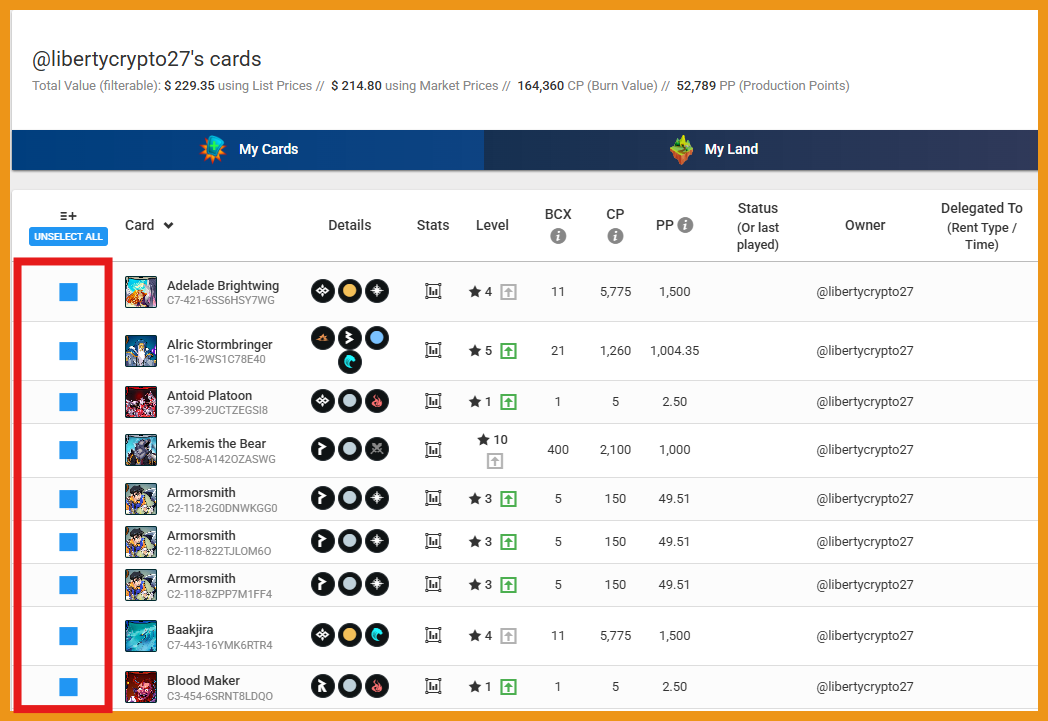The height and width of the screenshot is (721, 1048).
Task: Click green level-up arrow for Alric Stormbringer
Action: [508, 351]
